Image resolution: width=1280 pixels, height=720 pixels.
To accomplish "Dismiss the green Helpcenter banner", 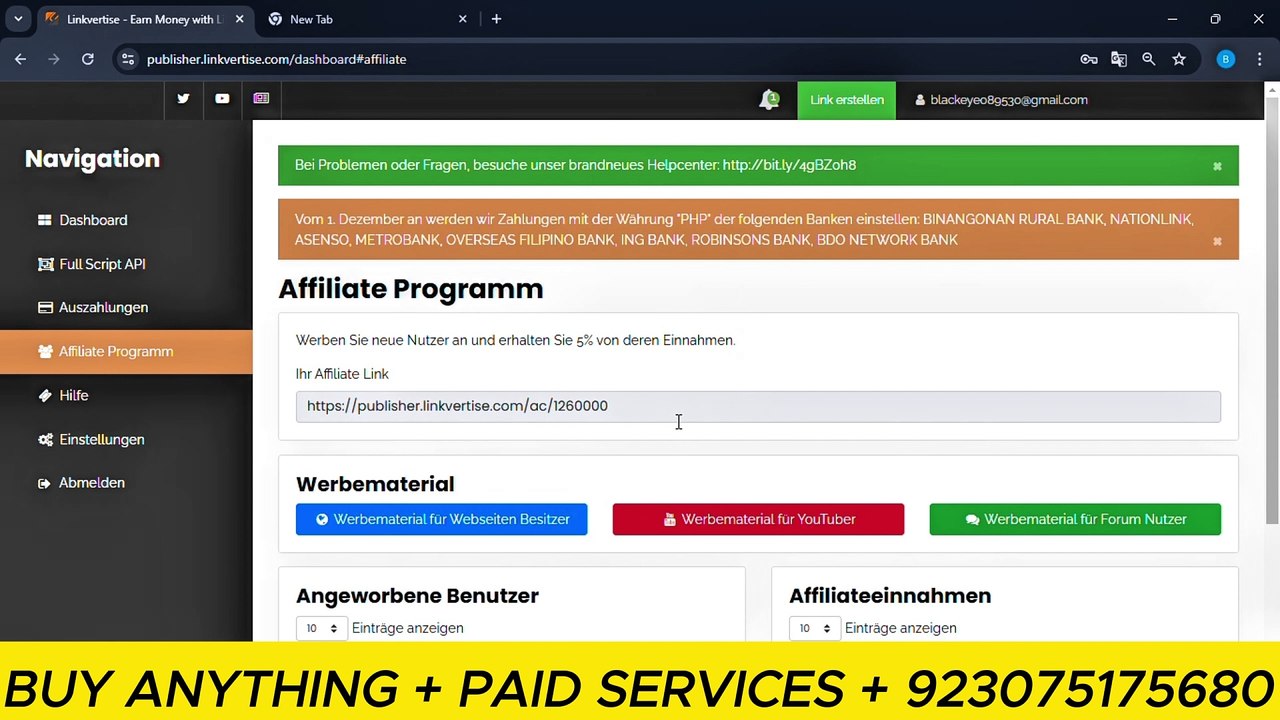I will click(1217, 166).
